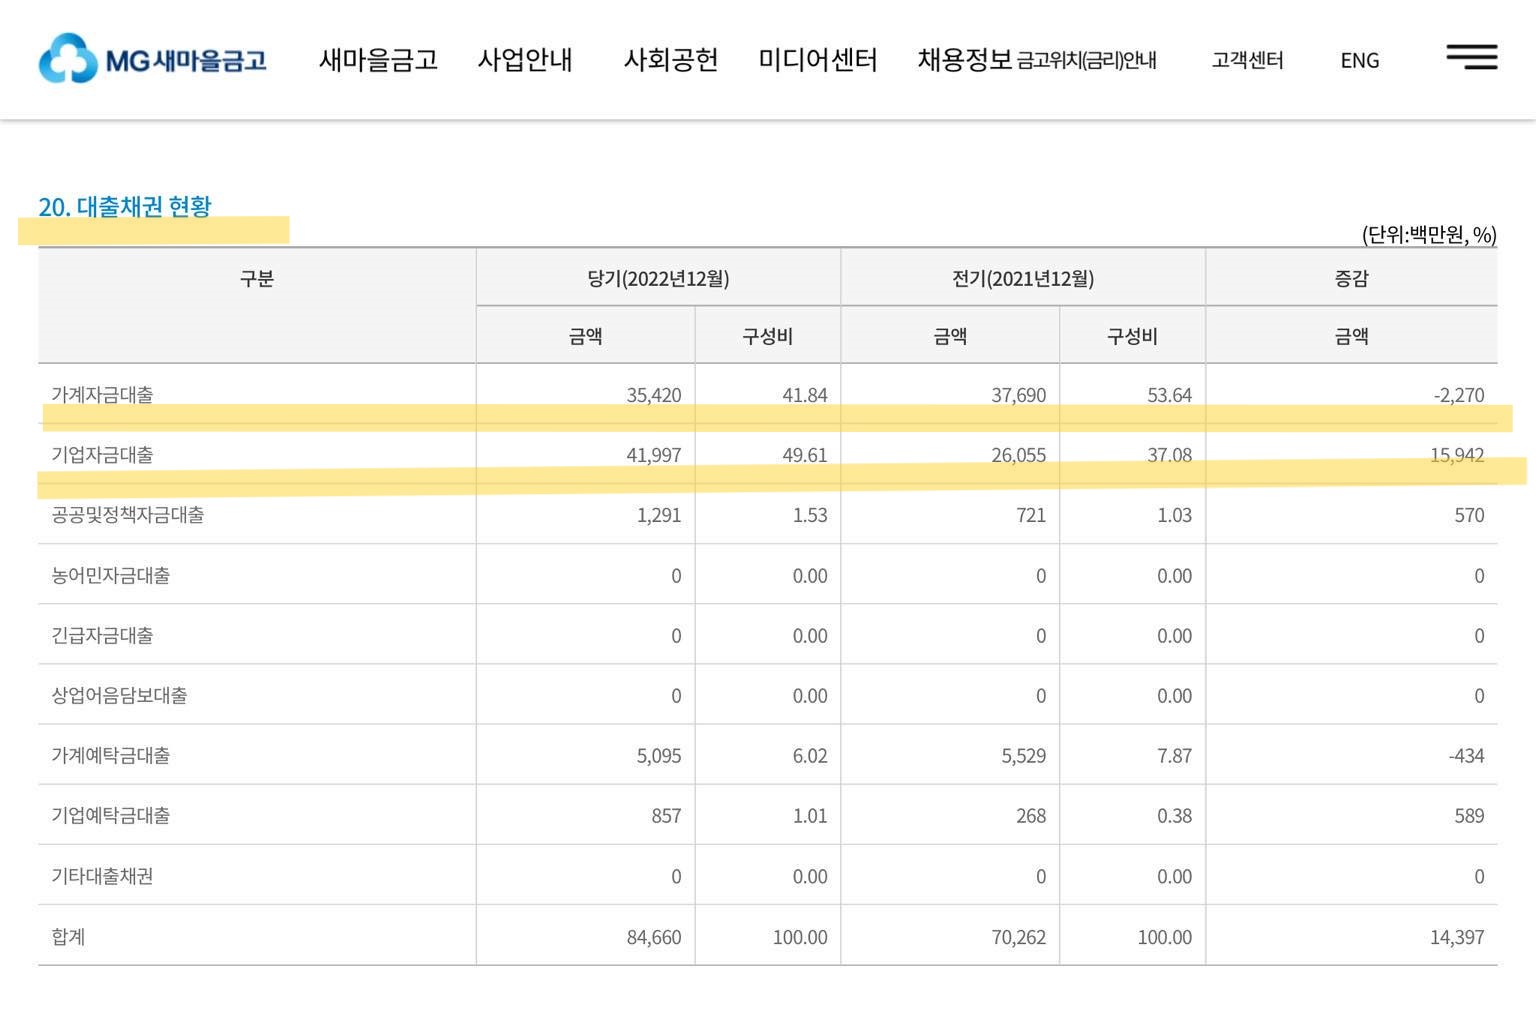Screen dimensions: 1536x1014
Task: Click the MG새마을금고 logo
Action: (152, 59)
